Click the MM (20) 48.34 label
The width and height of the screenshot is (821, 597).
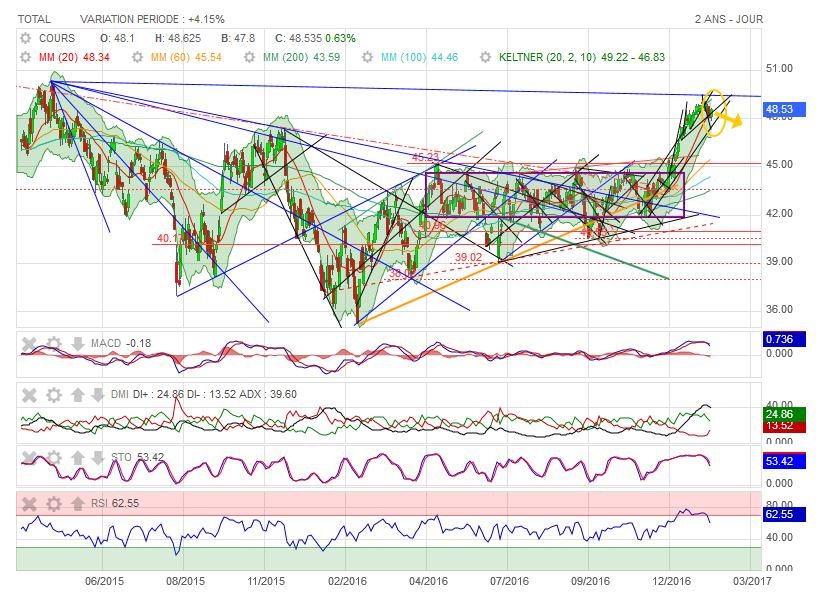(74, 57)
